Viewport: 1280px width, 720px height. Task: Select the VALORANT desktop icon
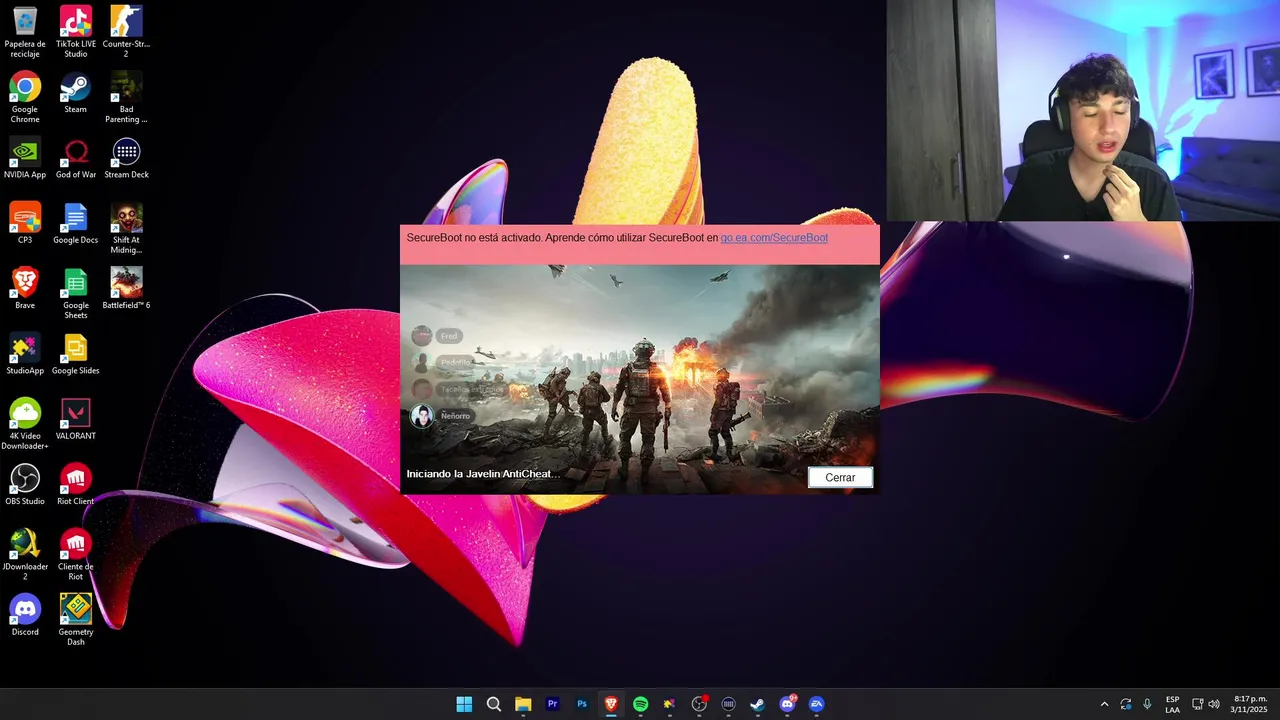point(76,419)
